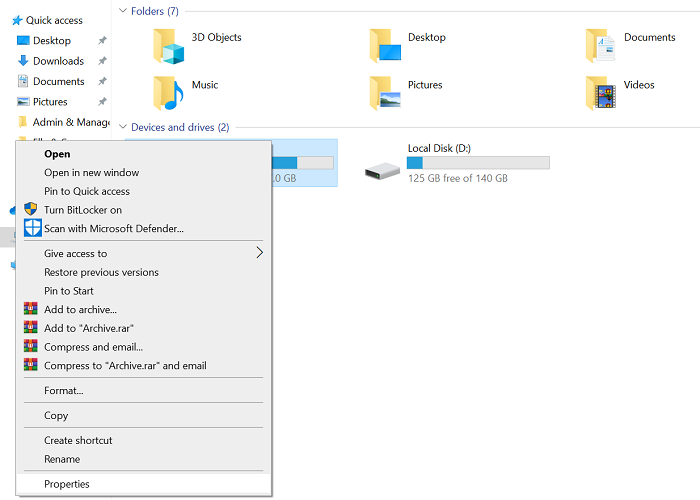This screenshot has height=500, width=700.
Task: Click the Local Disk (D:) label
Action: (x=439, y=148)
